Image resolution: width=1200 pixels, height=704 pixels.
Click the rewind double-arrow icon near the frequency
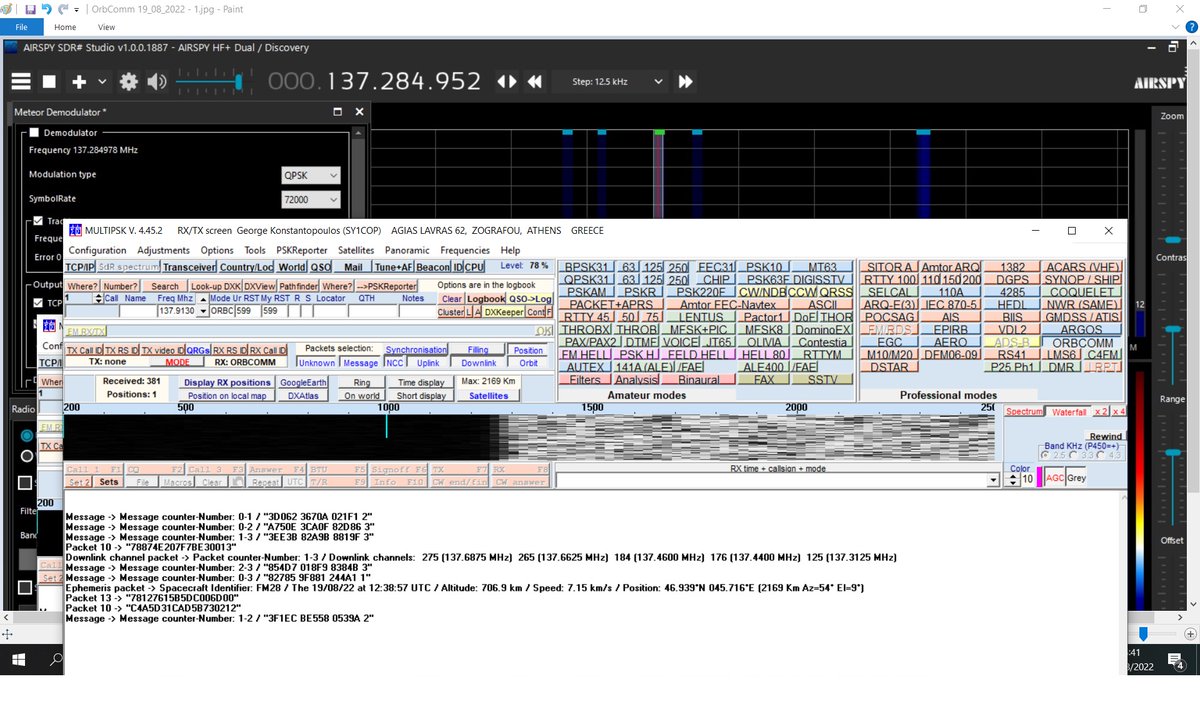pos(534,81)
